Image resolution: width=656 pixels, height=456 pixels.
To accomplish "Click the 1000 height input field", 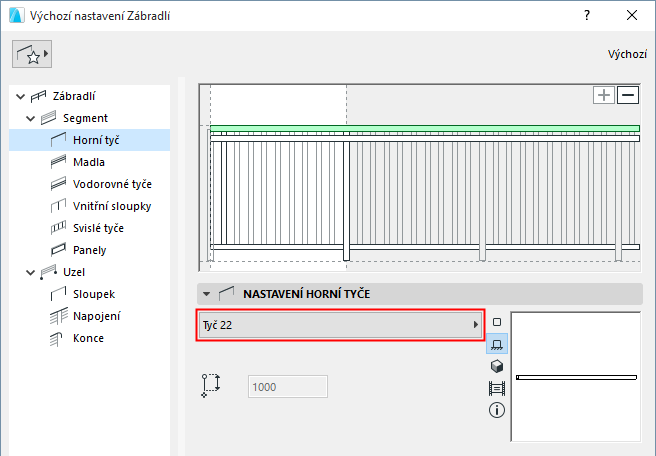I will click(288, 387).
